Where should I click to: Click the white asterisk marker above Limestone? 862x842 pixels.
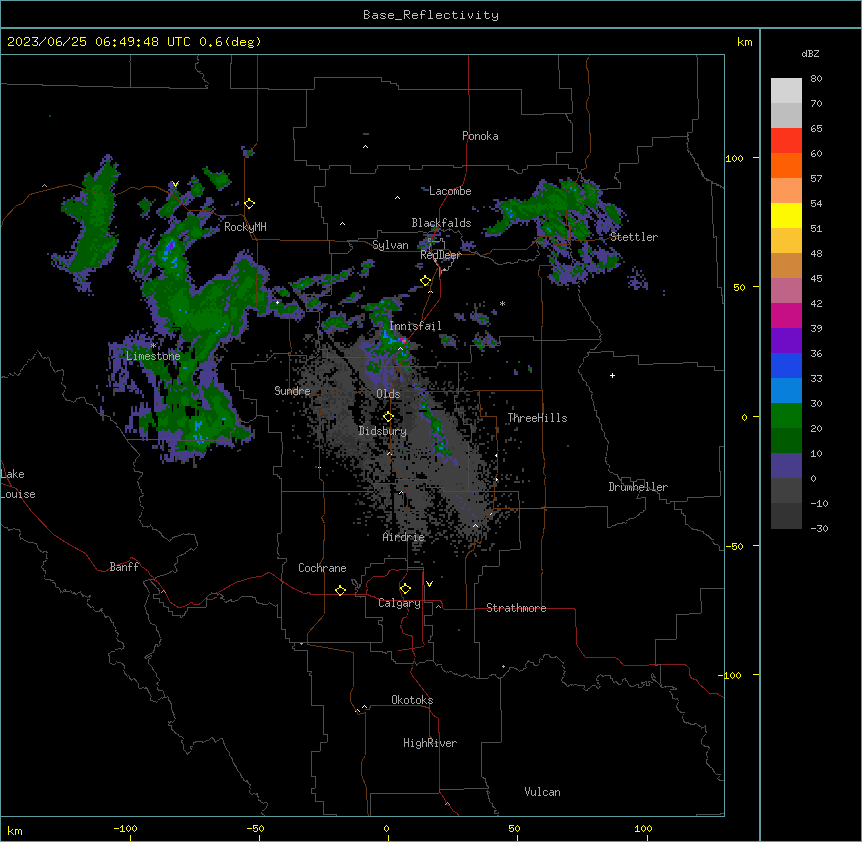click(x=153, y=345)
